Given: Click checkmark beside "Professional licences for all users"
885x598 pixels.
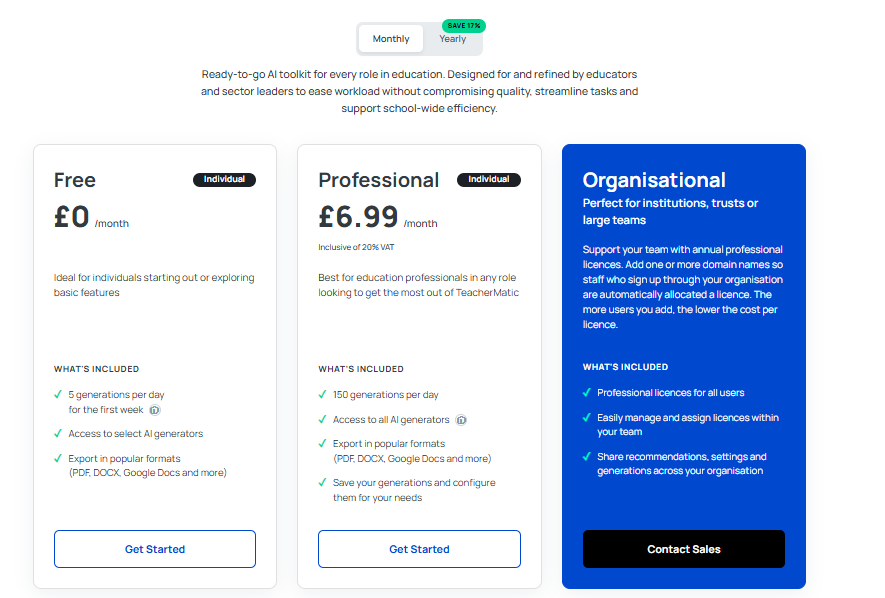Looking at the screenshot, I should tap(587, 393).
